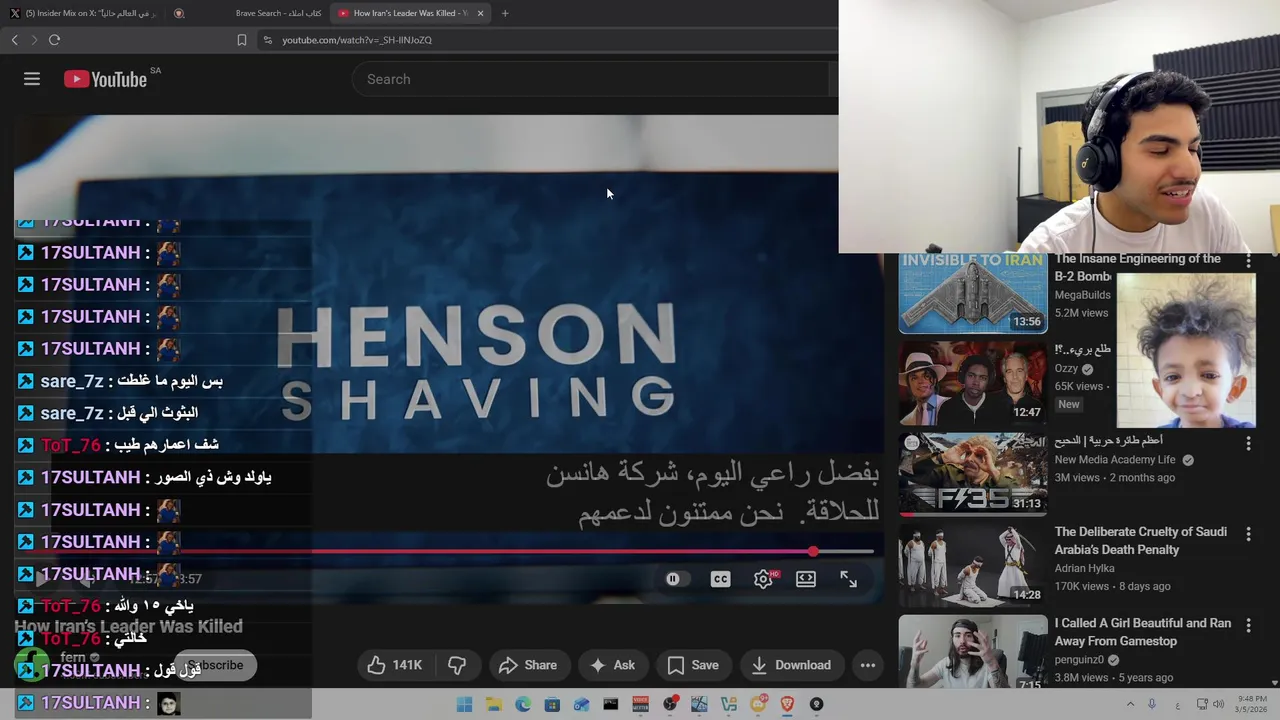
Task: Bookmark this page with the bookmark icon
Action: pos(241,40)
